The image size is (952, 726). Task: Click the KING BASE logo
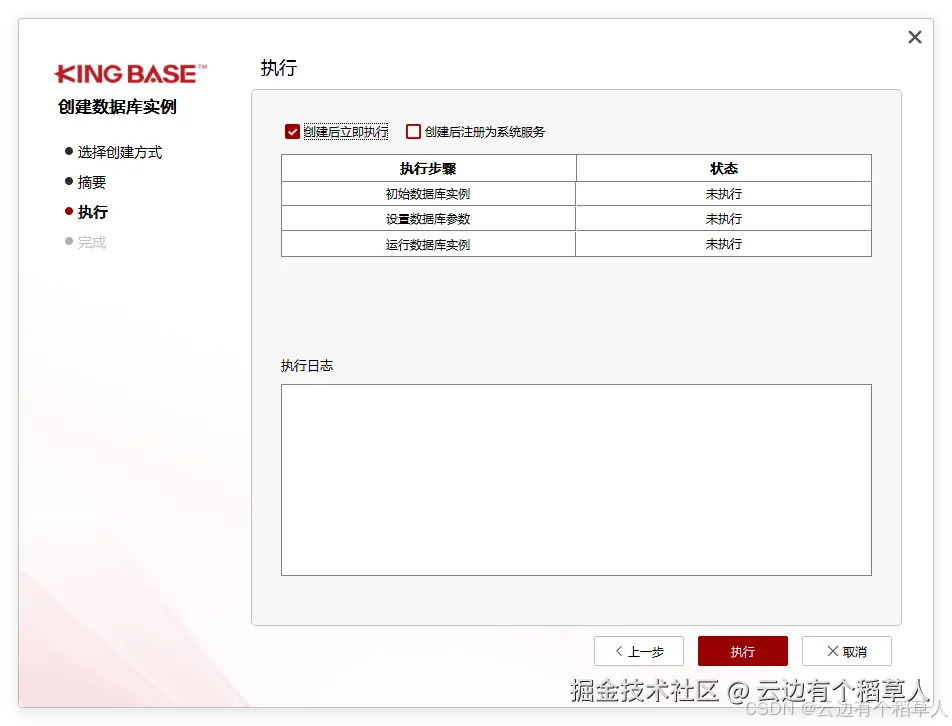(130, 73)
